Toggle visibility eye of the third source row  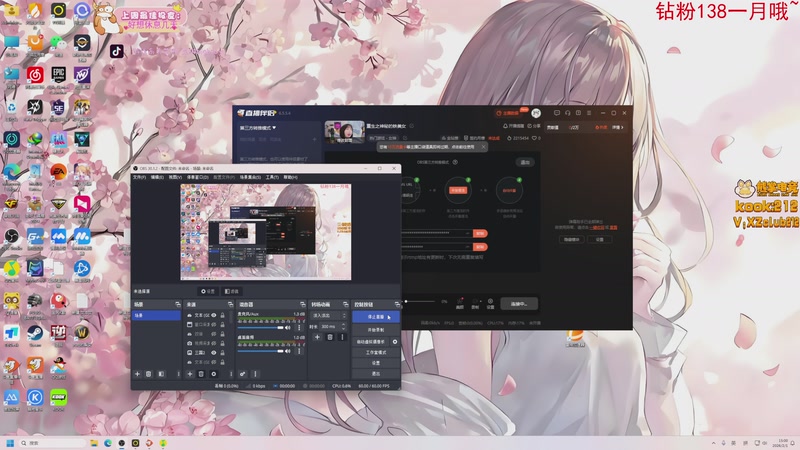[214, 334]
